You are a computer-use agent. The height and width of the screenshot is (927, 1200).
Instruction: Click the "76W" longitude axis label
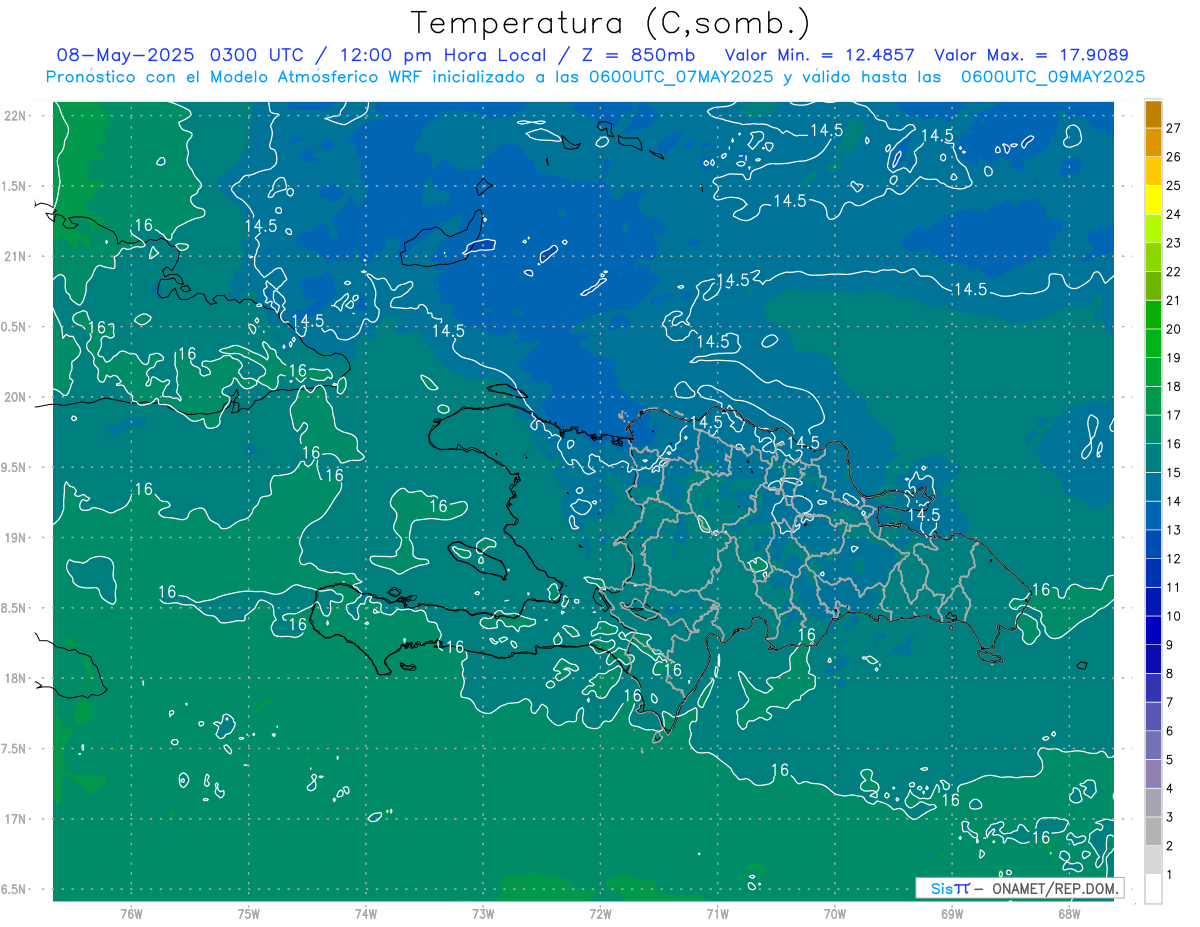pyautogui.click(x=131, y=913)
